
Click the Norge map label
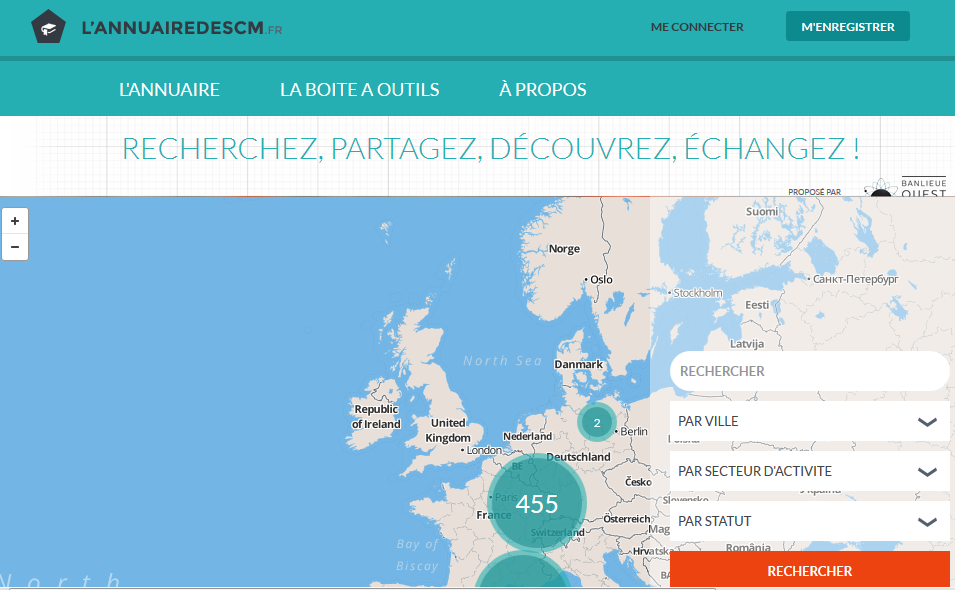564,248
